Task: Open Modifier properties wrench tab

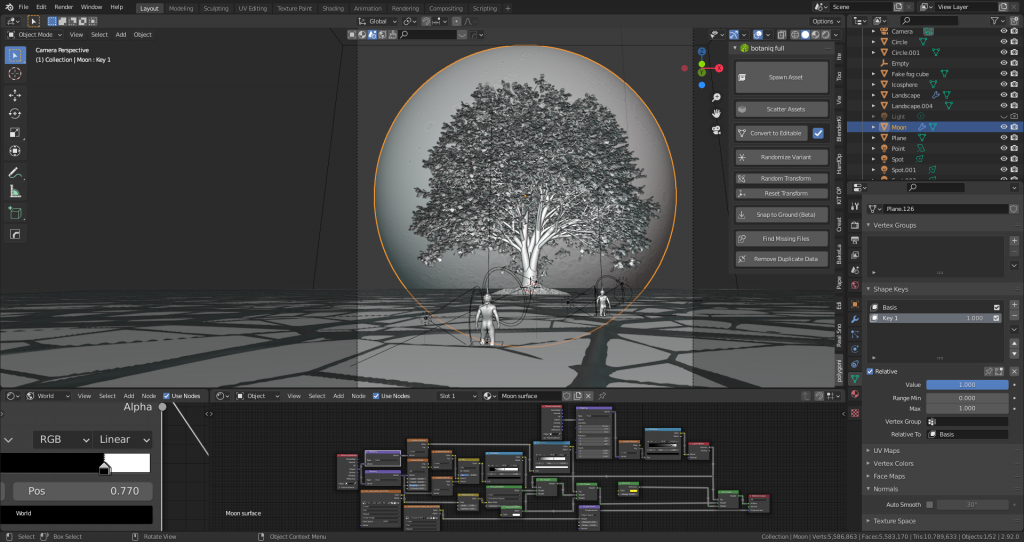Action: pyautogui.click(x=855, y=319)
